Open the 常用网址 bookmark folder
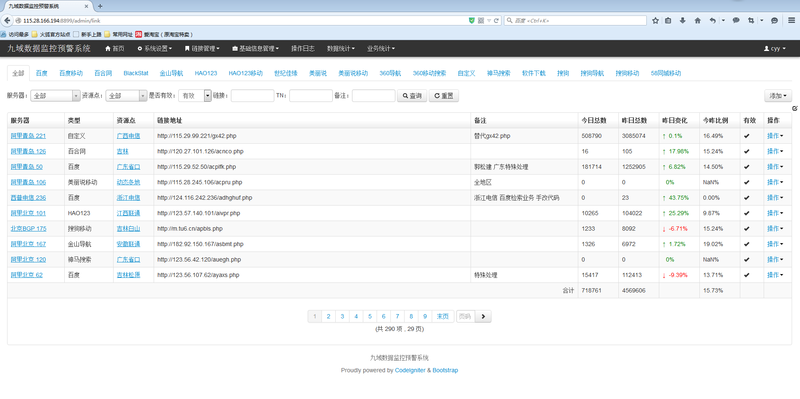This screenshot has height=399, width=800. tap(118, 34)
